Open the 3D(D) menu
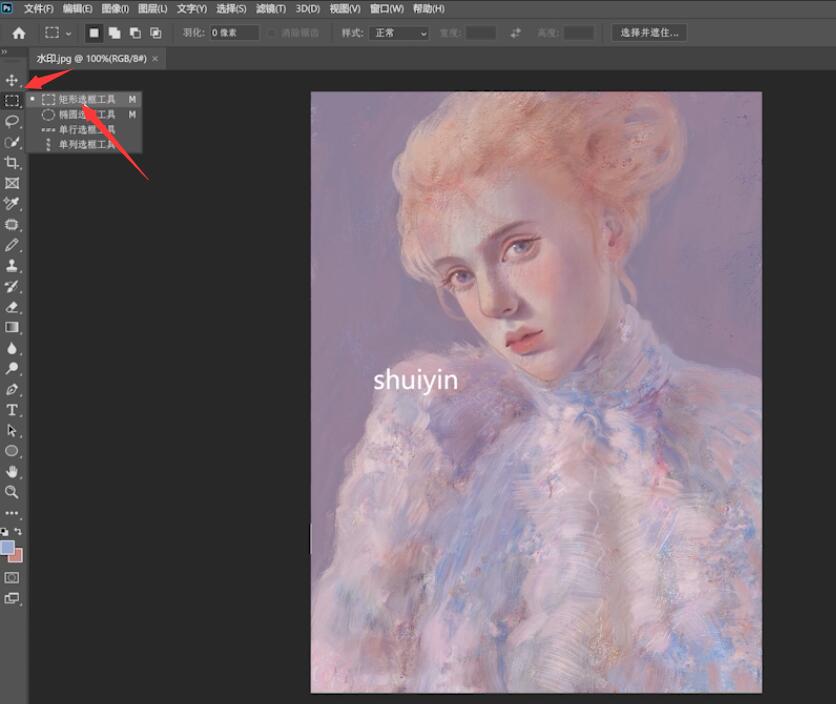 [308, 9]
